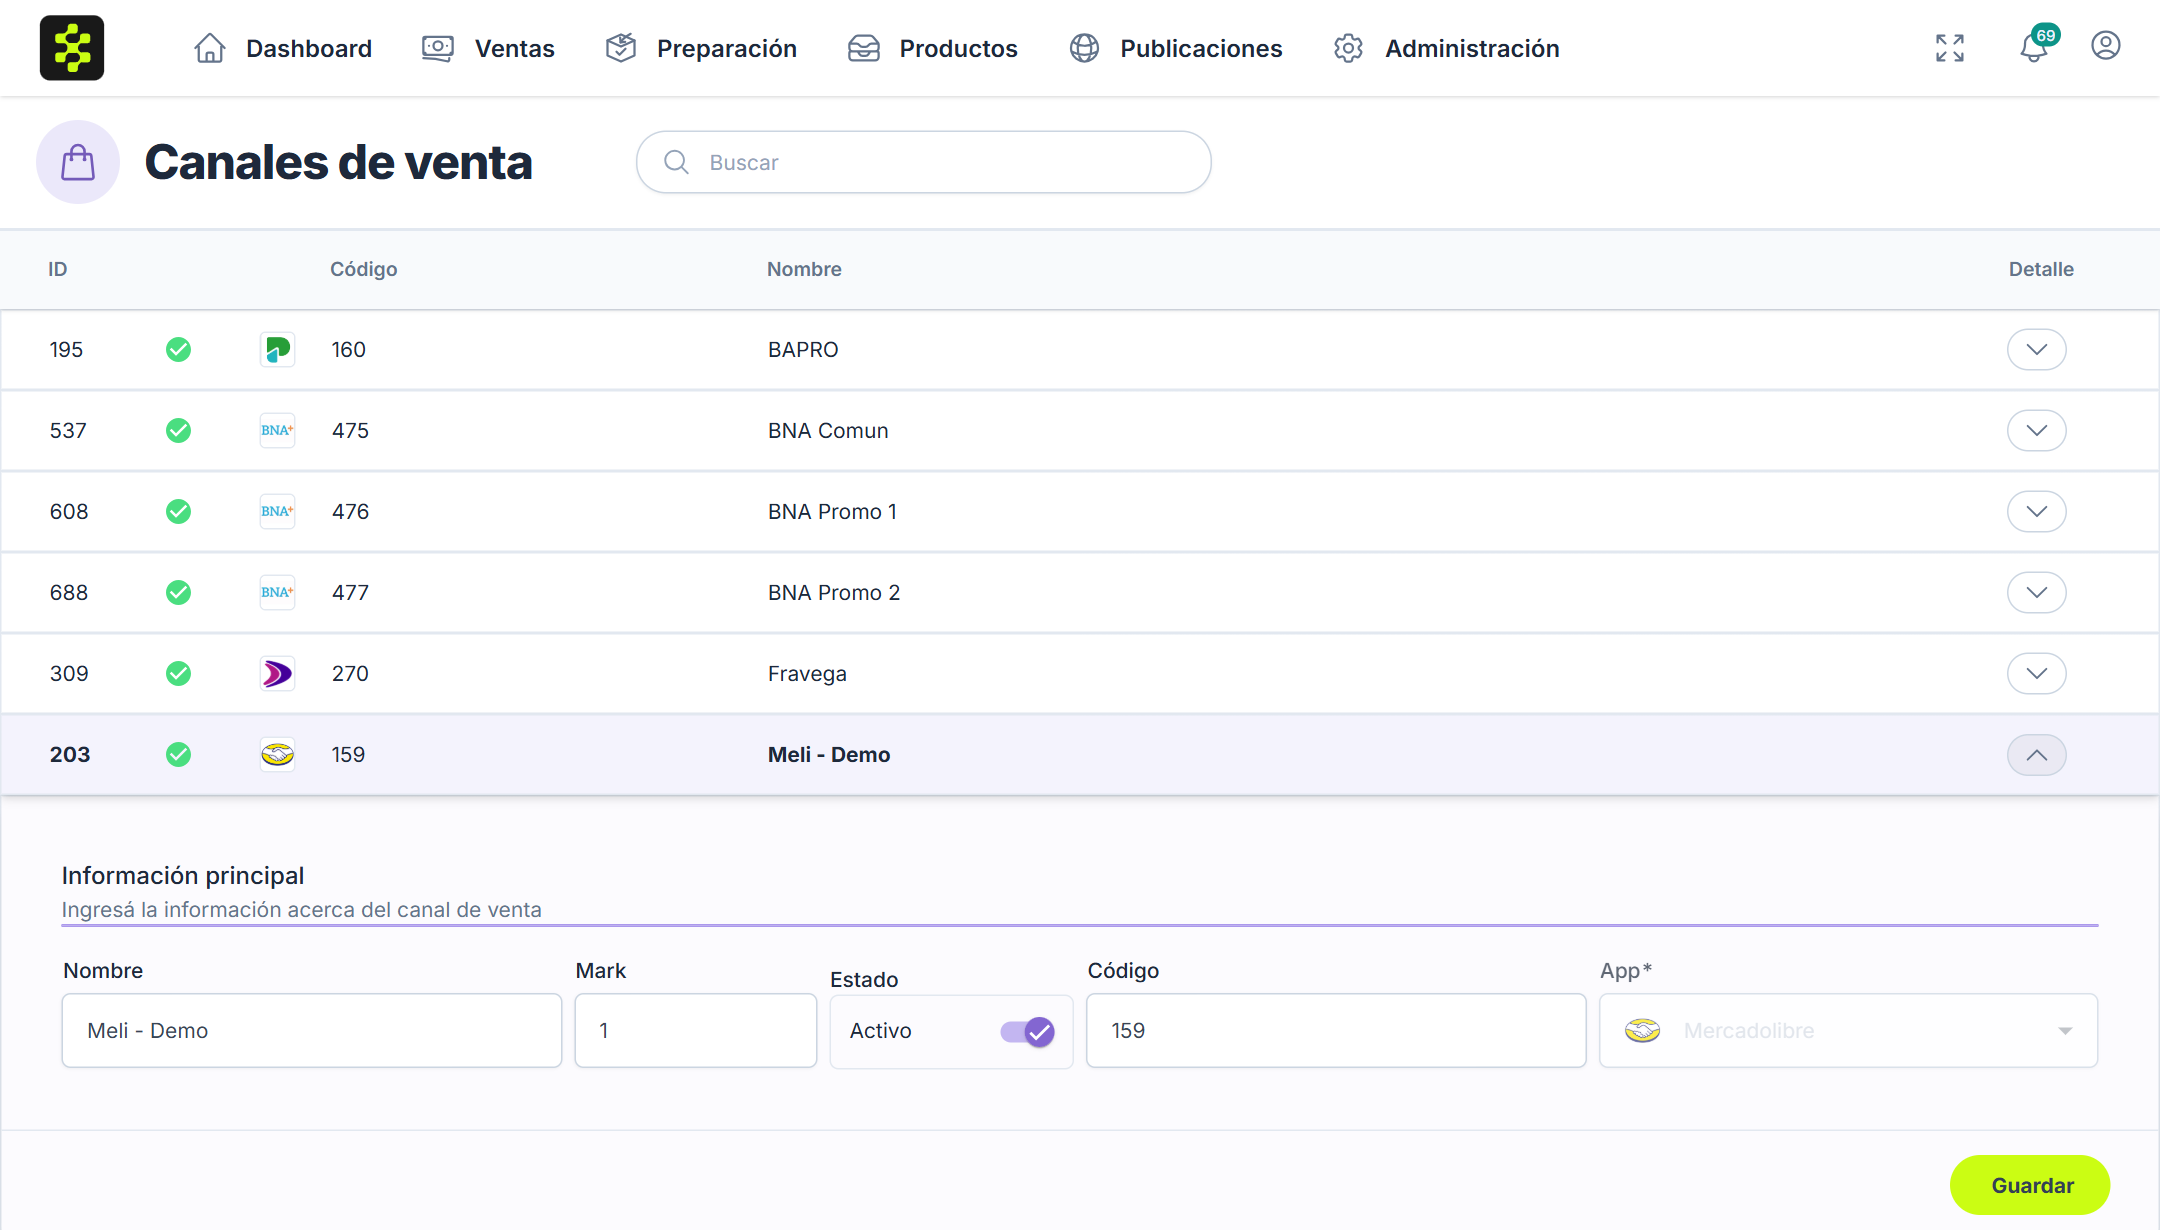
Task: Click green status check for BNA Promo 1
Action: pyautogui.click(x=178, y=511)
